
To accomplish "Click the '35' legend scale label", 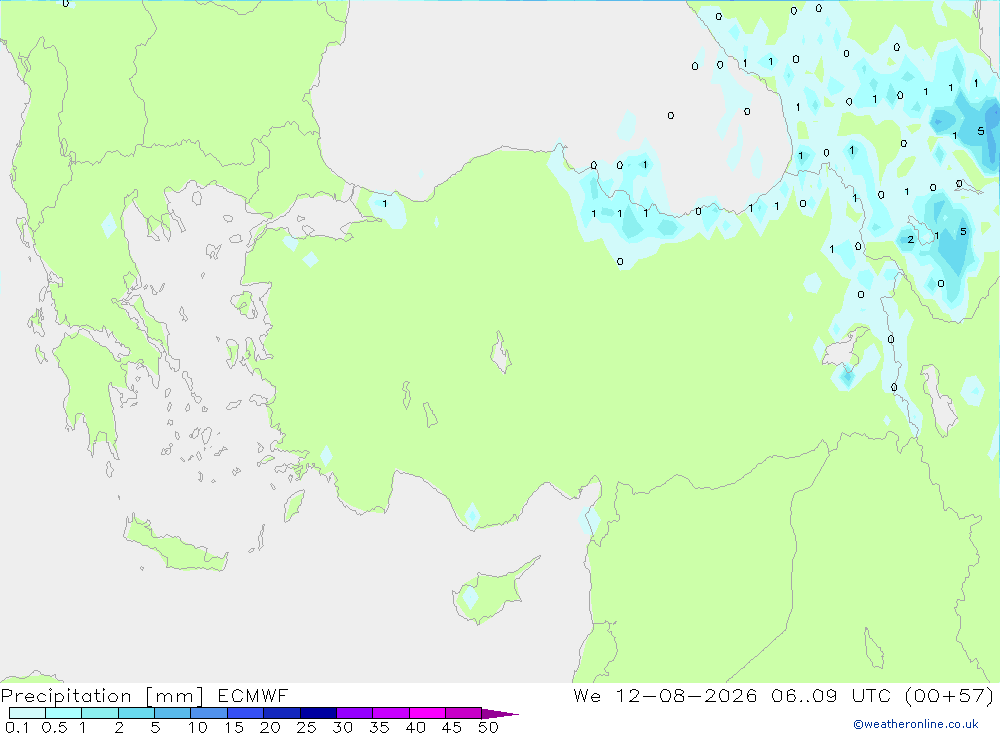I will click(x=379, y=727).
